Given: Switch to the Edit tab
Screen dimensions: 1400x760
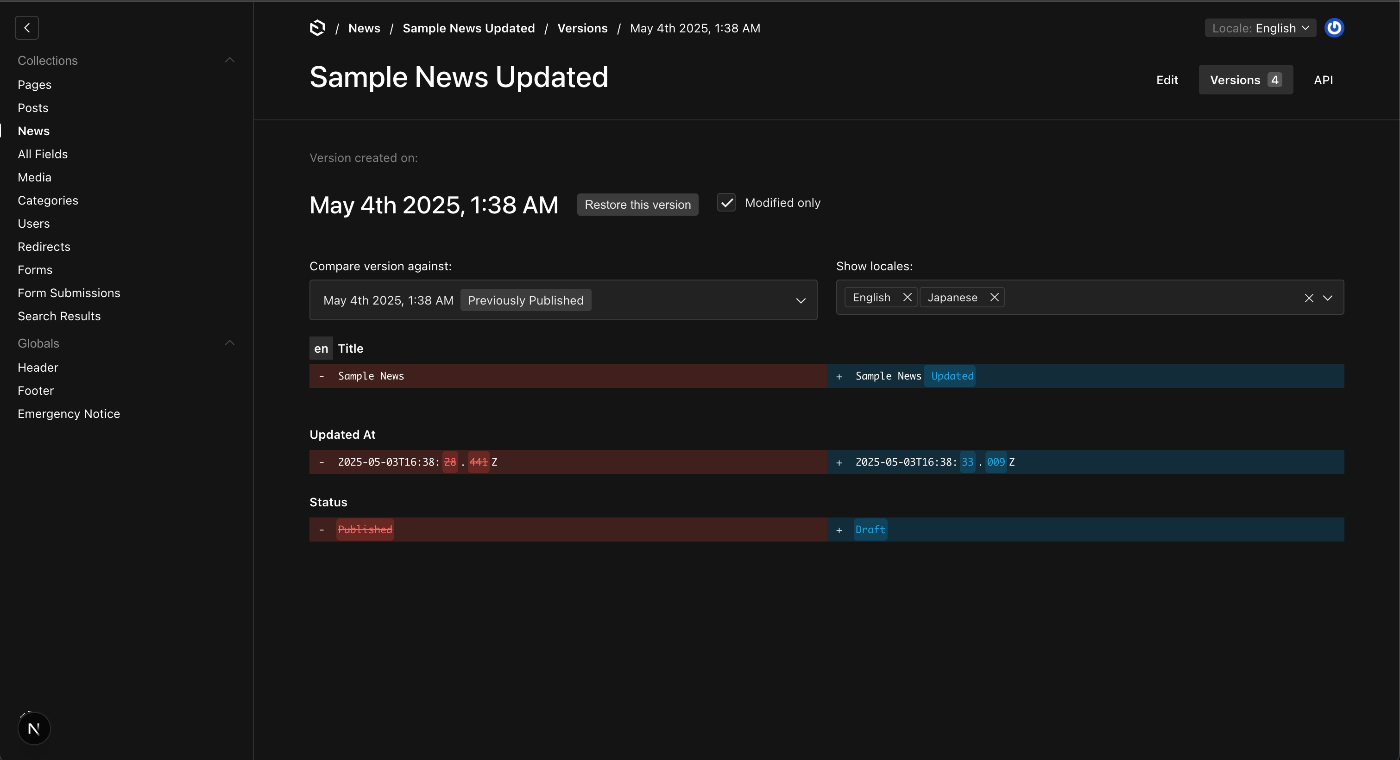Looking at the screenshot, I should [x=1167, y=80].
